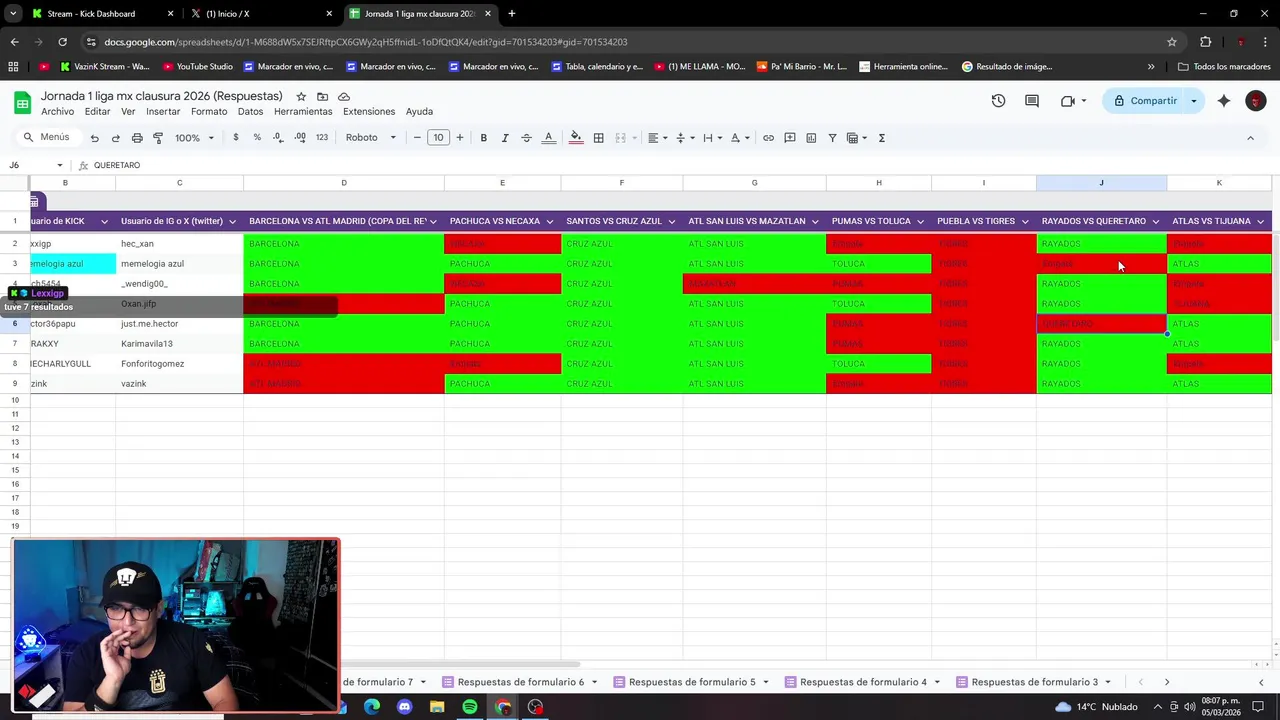The height and width of the screenshot is (720, 1280).
Task: View cloud document status icon
Action: pyautogui.click(x=344, y=97)
